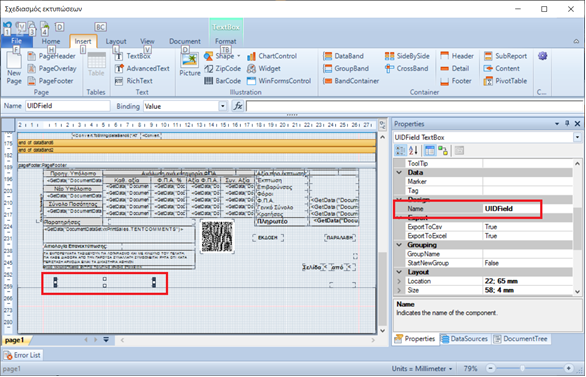Screen dimensions: 586x377
Task: Open the Error List tab
Action: coord(22,355)
